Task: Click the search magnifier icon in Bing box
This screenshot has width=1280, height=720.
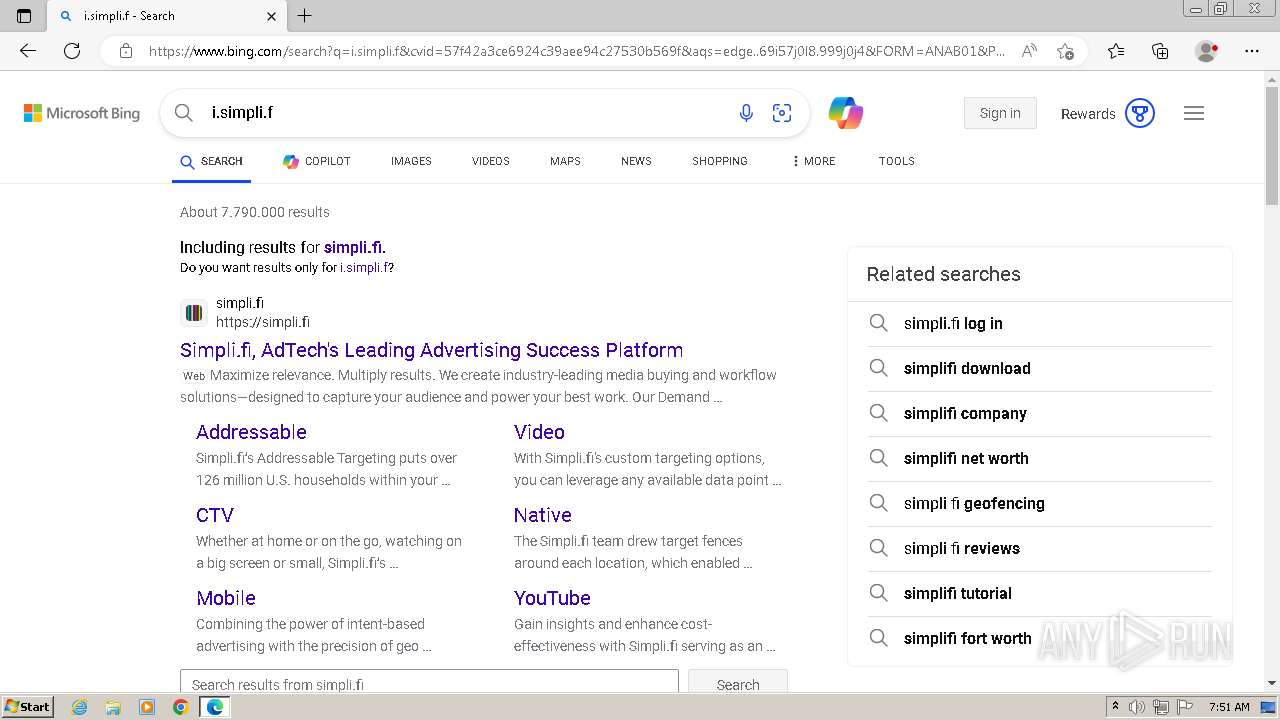Action: pyautogui.click(x=184, y=113)
